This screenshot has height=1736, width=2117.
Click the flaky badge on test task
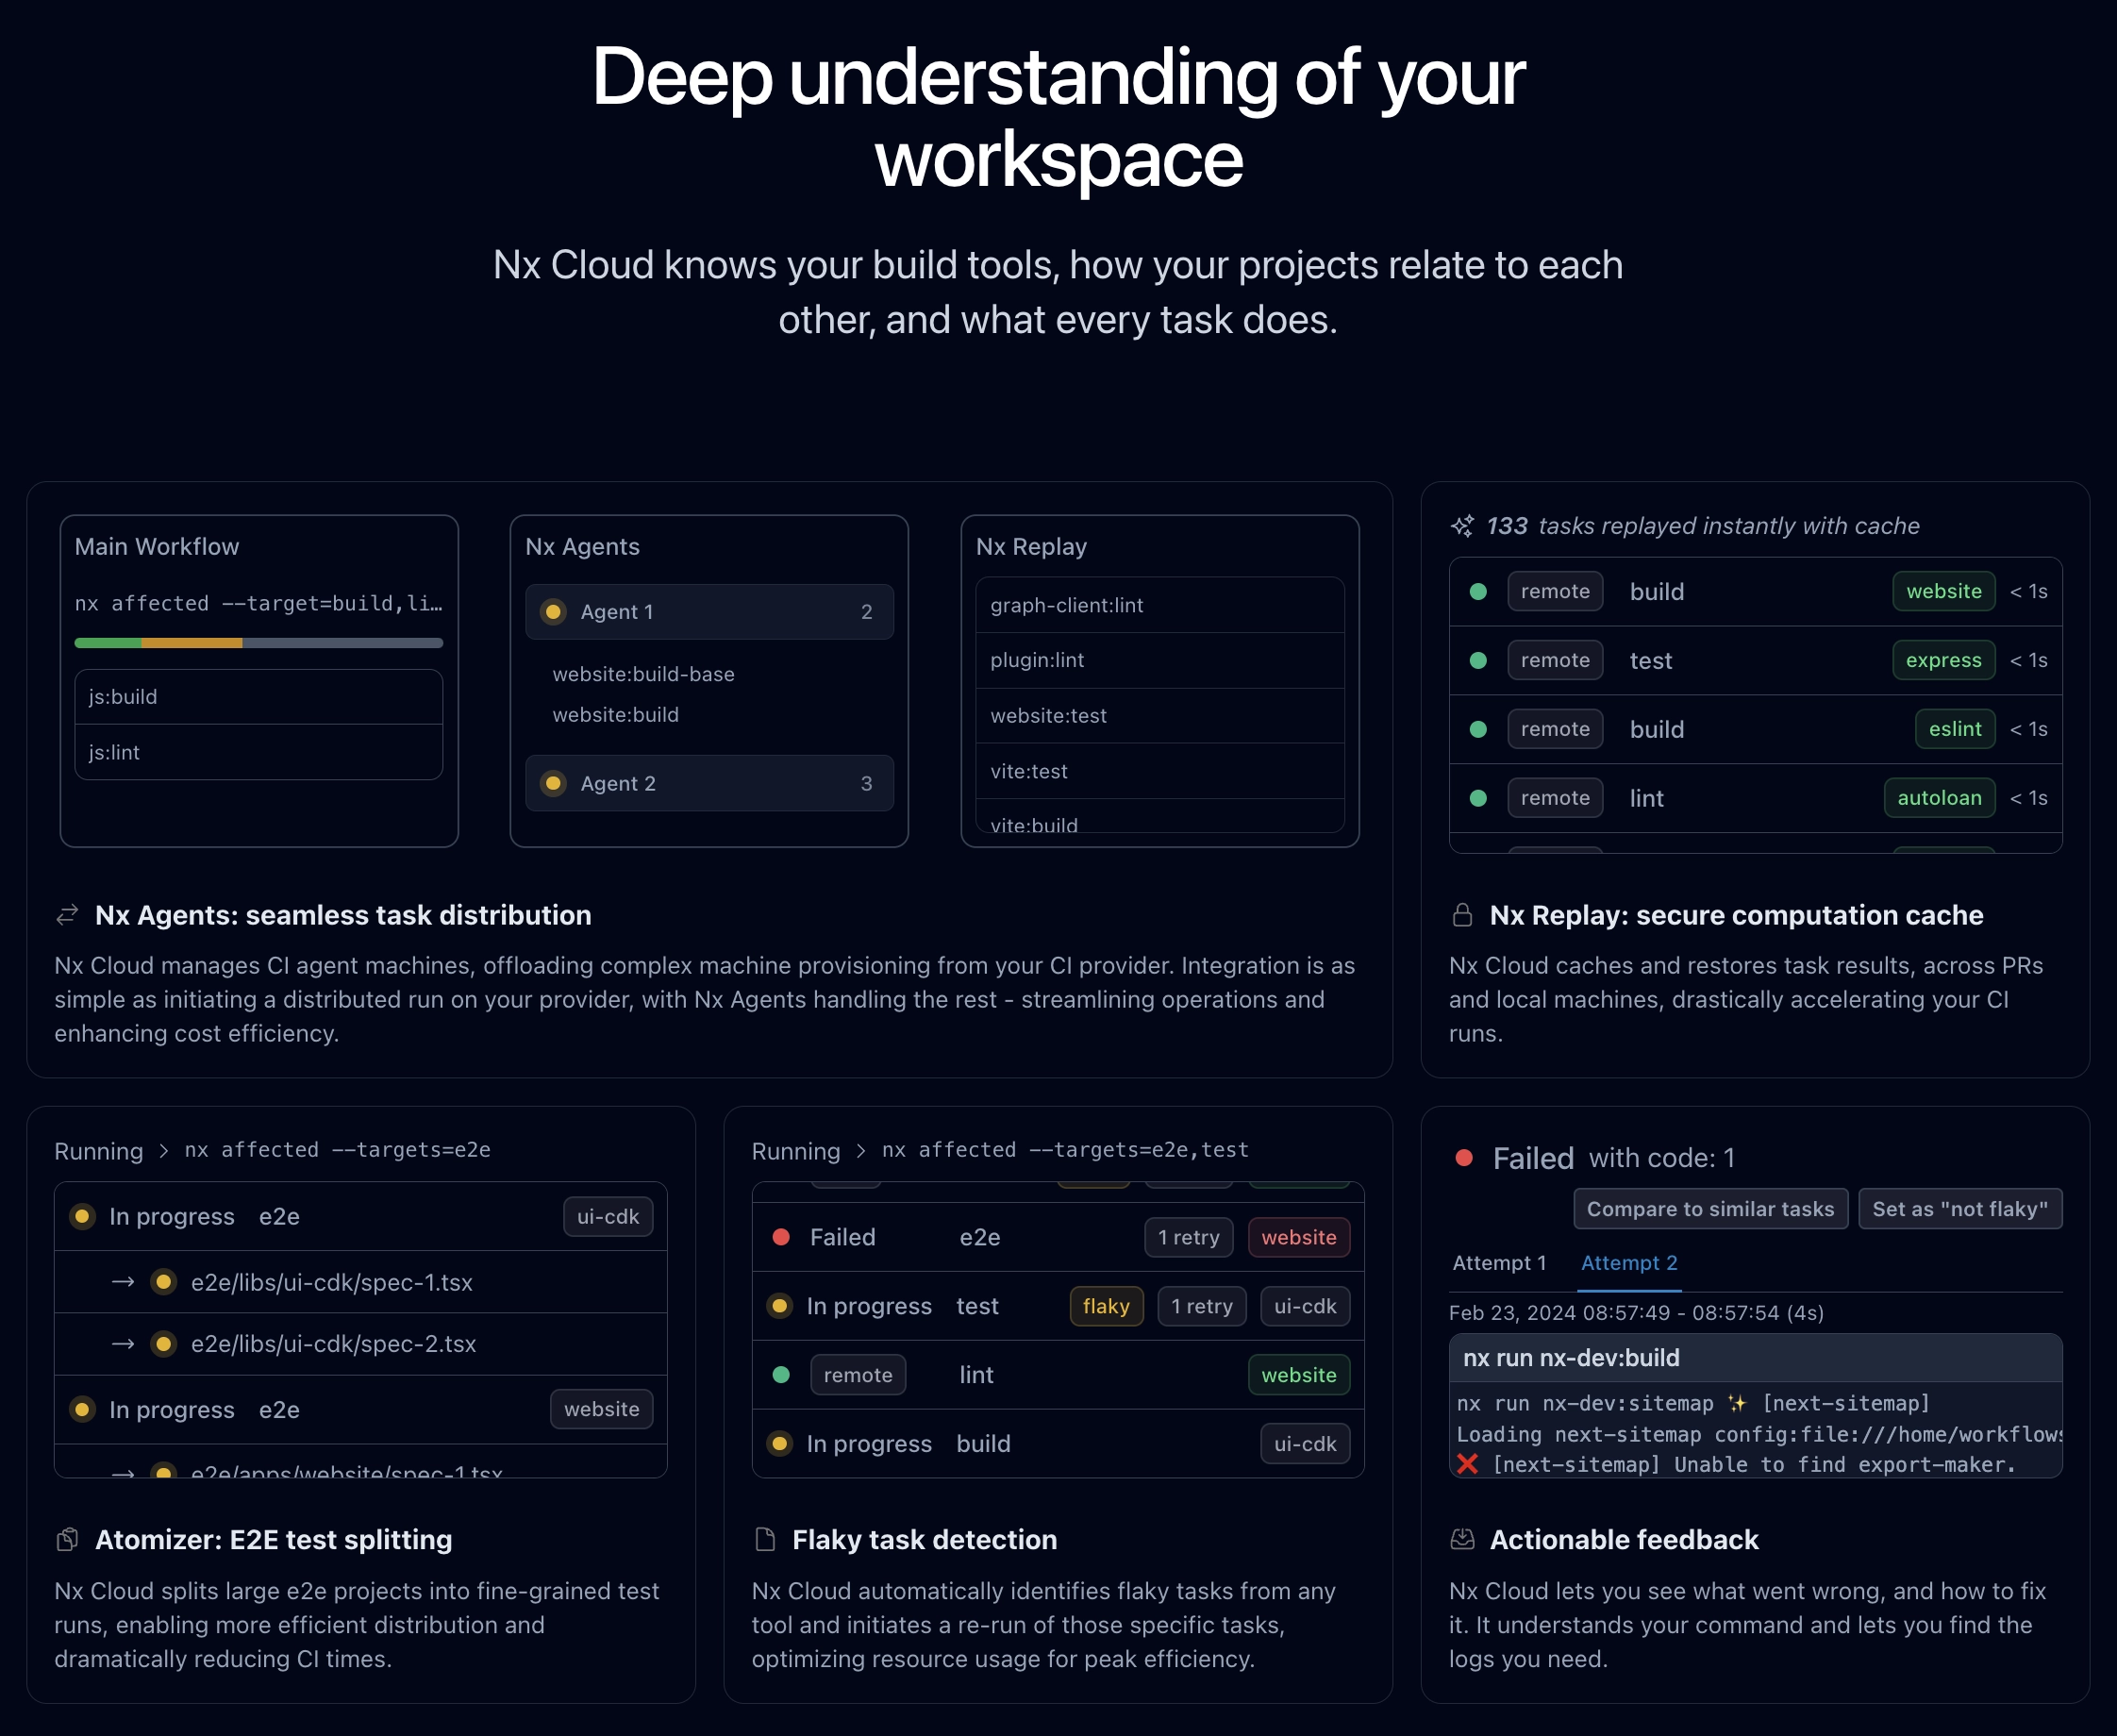pyautogui.click(x=1104, y=1305)
